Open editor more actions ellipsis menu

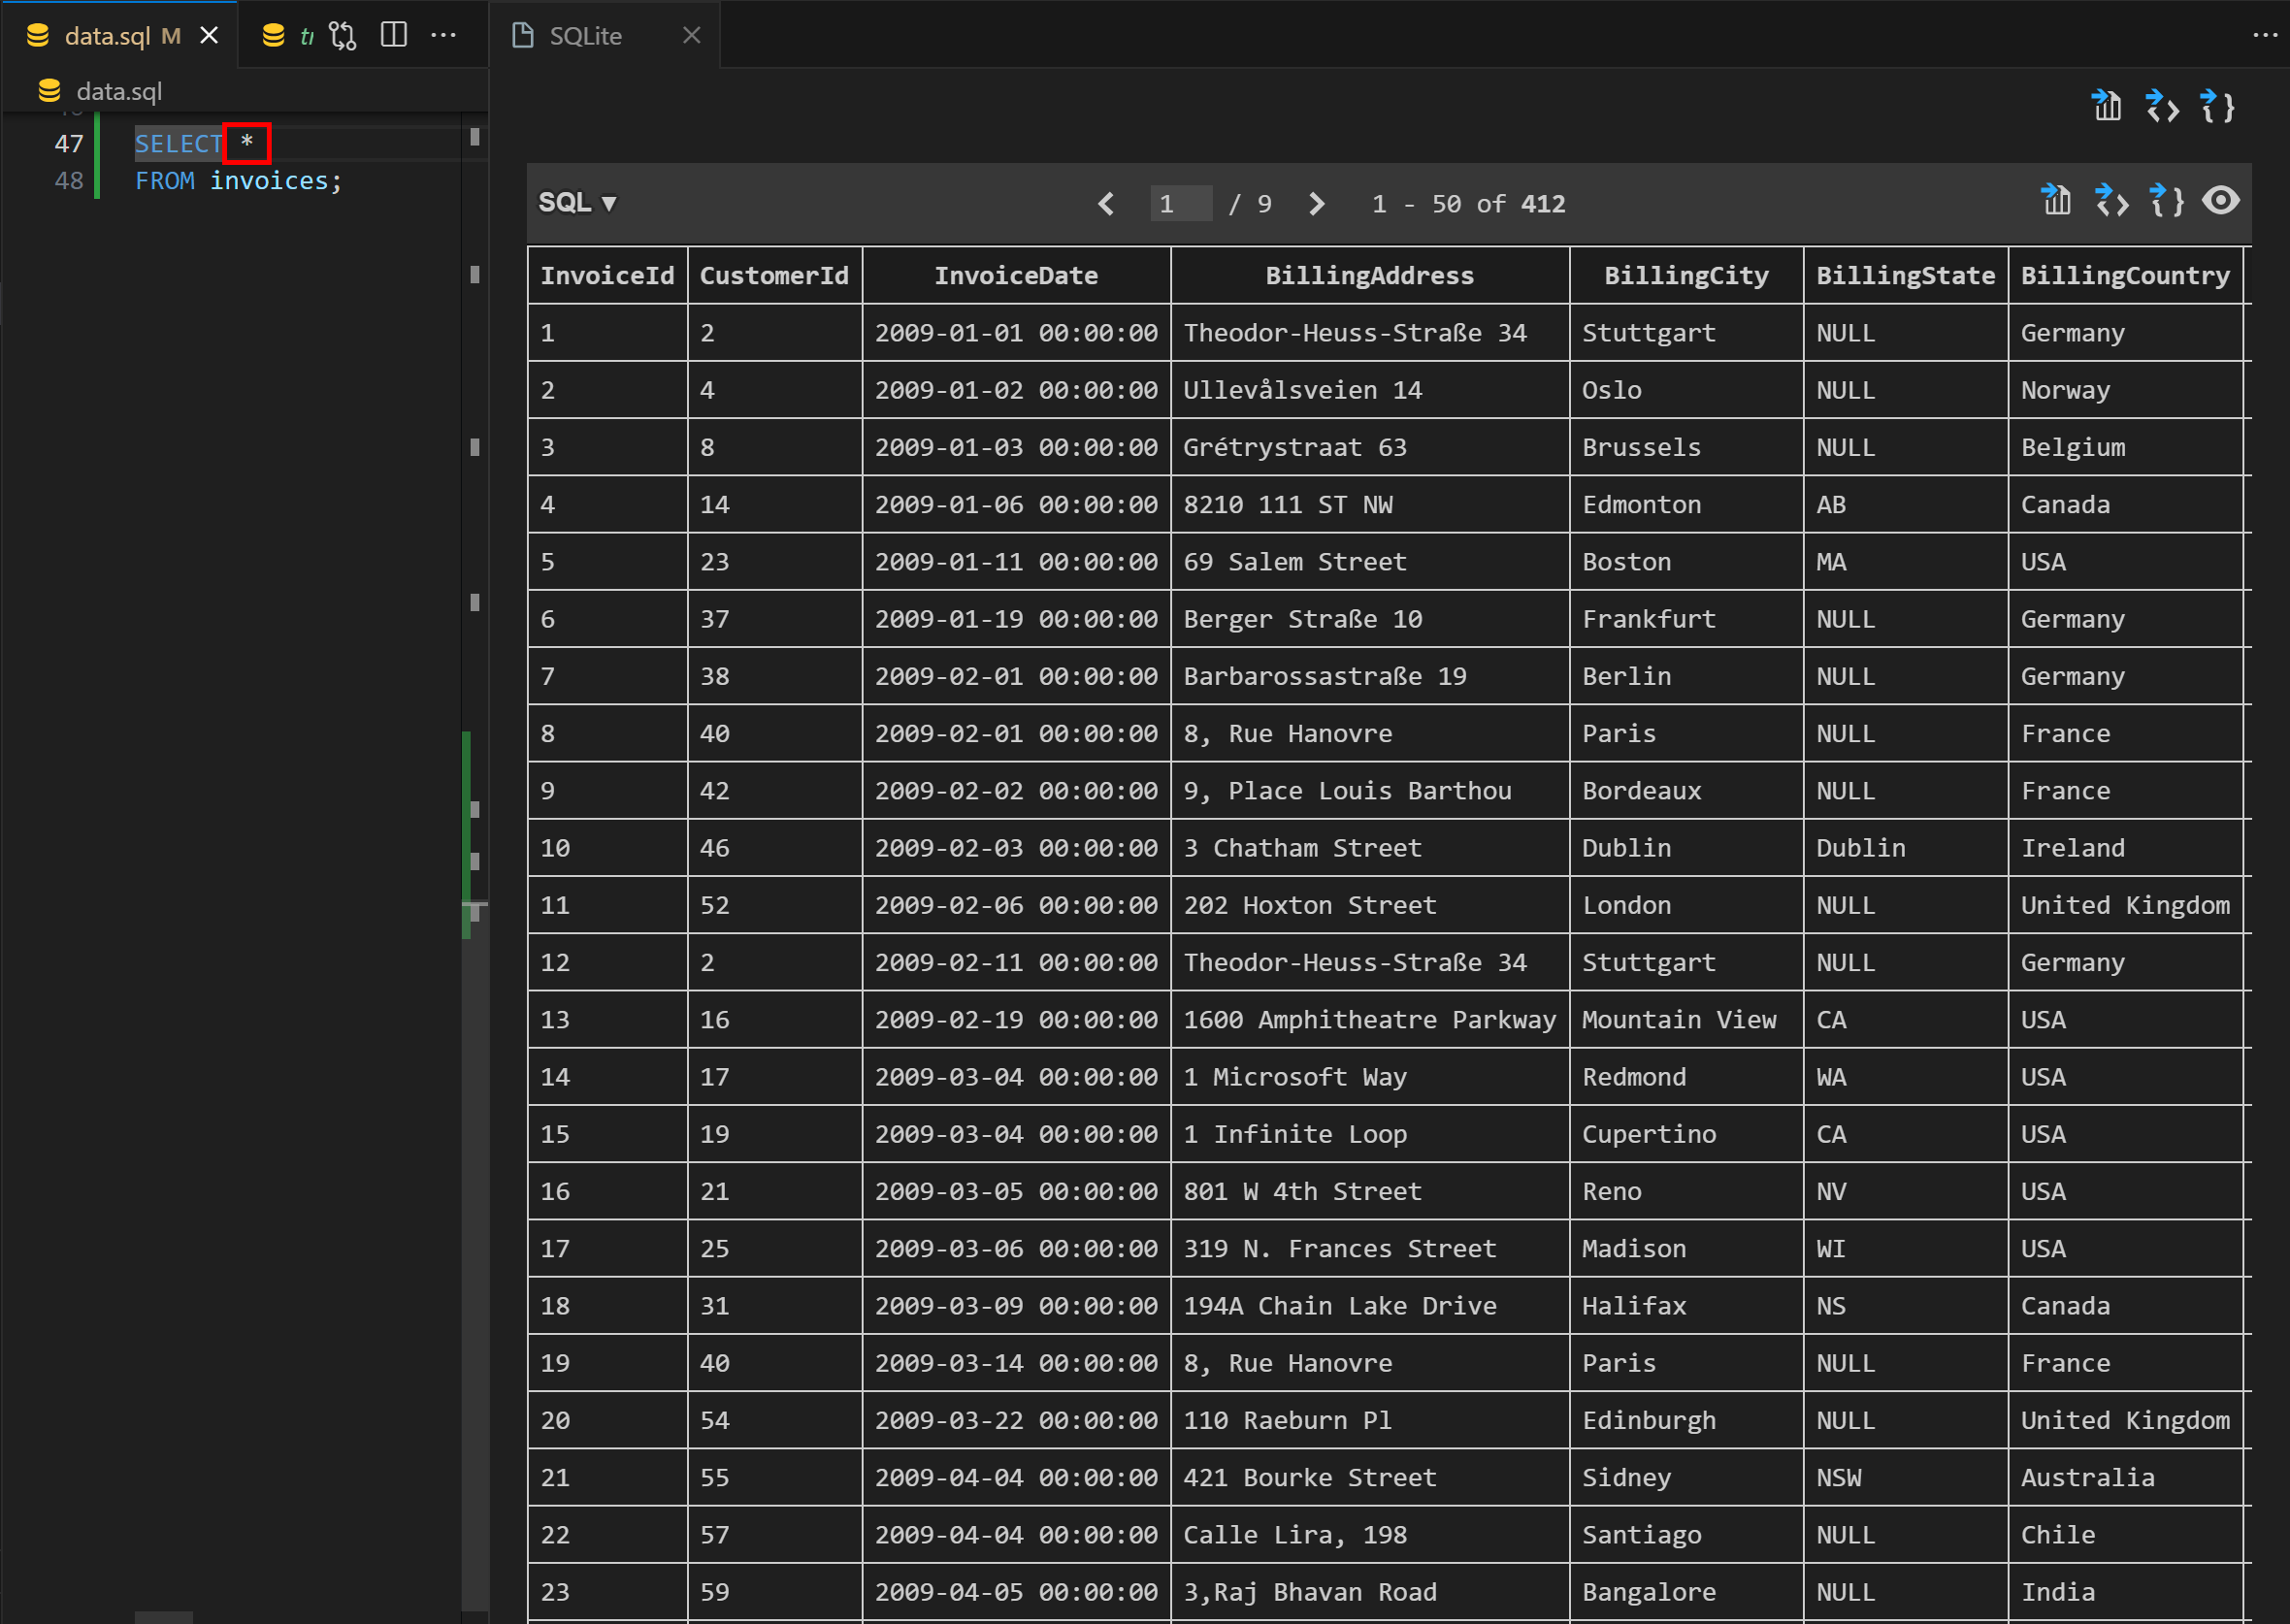click(x=443, y=36)
